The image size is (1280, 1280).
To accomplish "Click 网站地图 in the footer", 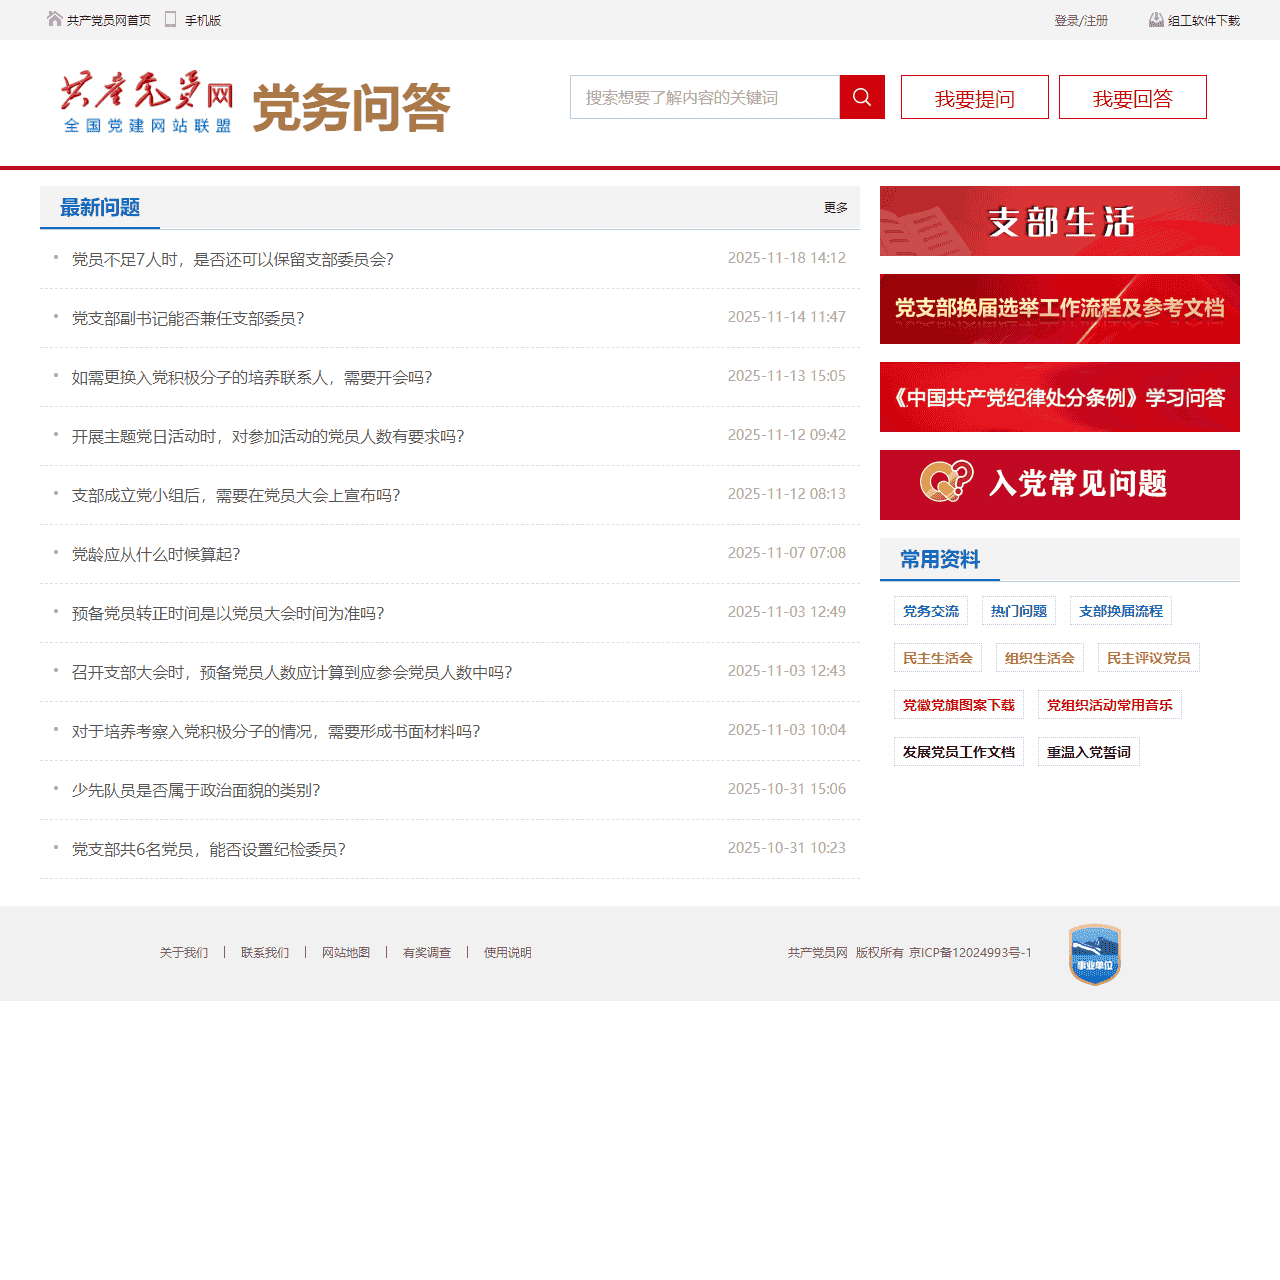I will [x=346, y=952].
